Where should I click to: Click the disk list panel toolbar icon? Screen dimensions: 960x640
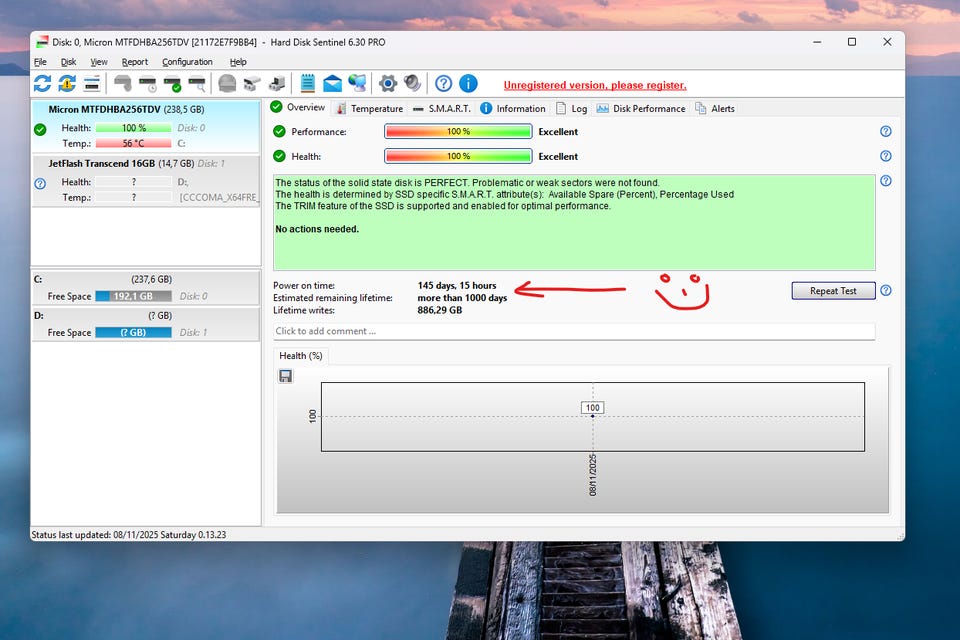[92, 83]
